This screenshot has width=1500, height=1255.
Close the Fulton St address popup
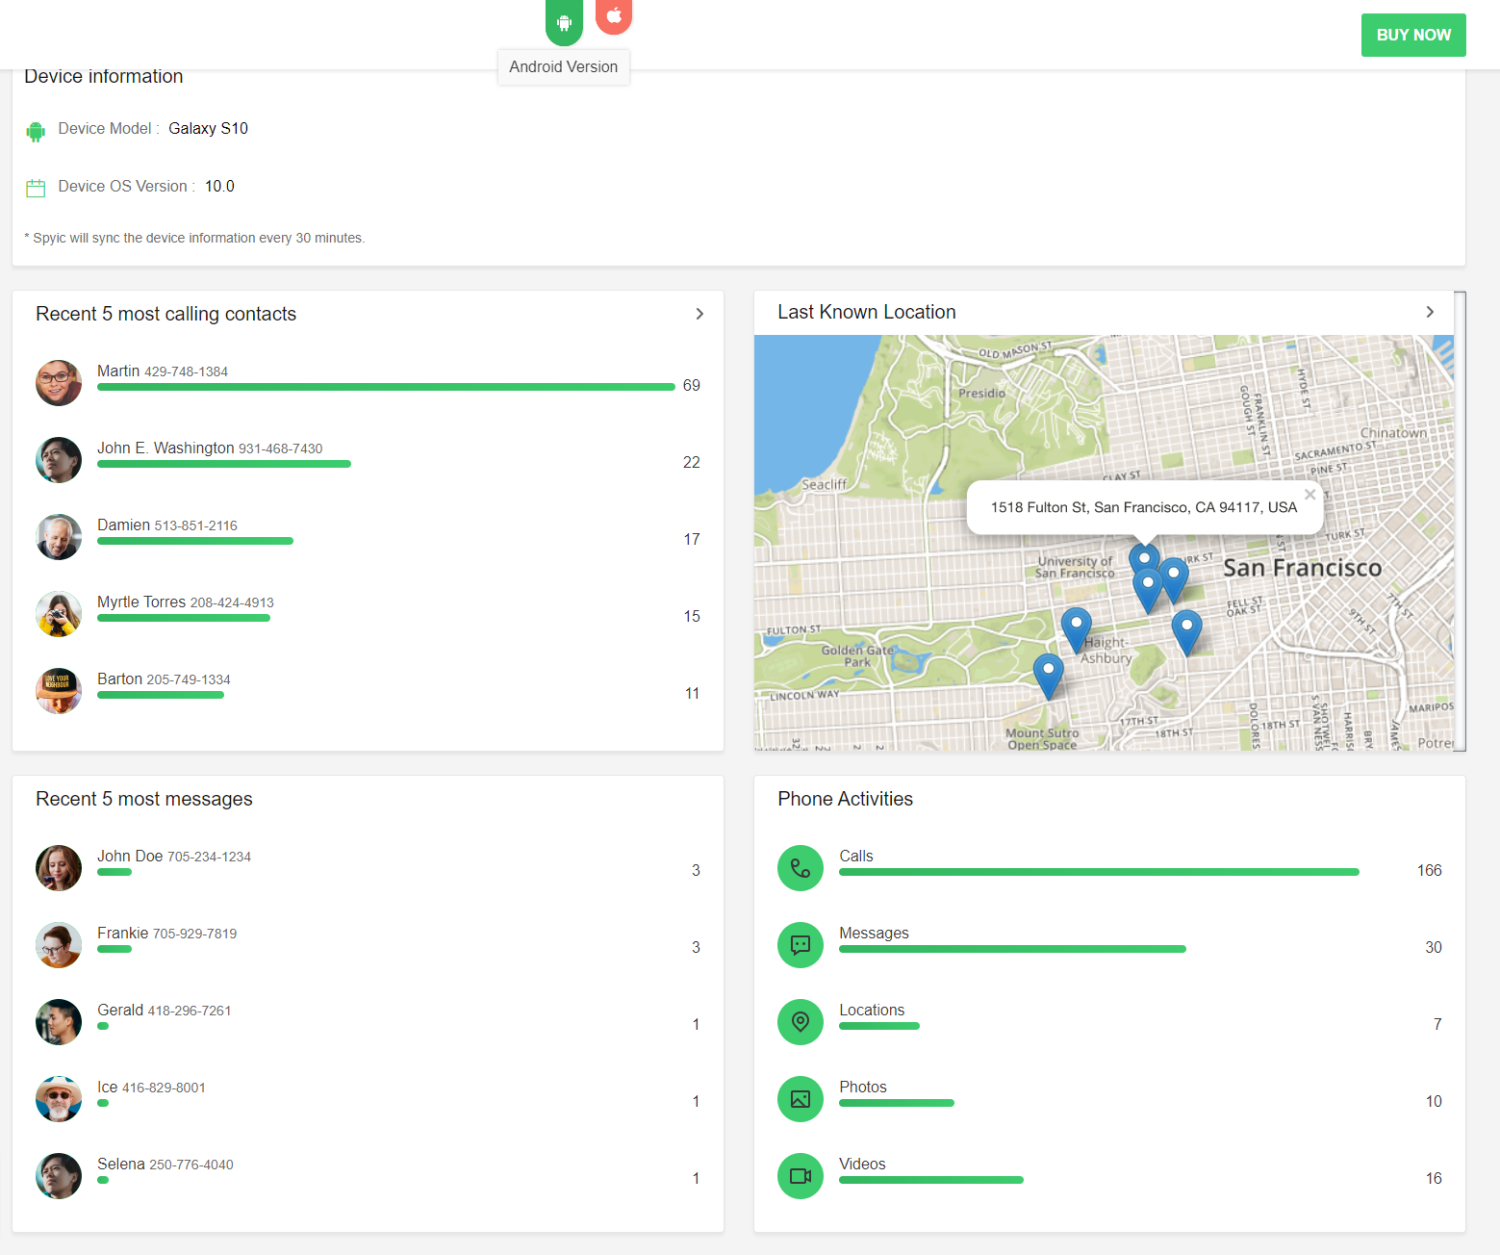[x=1309, y=494]
